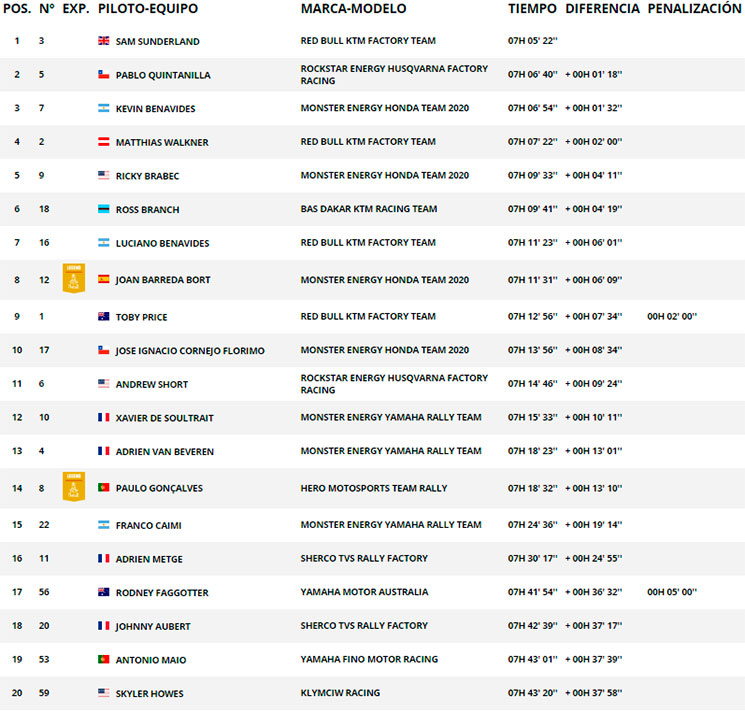Viewport: 745px width, 712px height.
Task: Click the Chilean flag beside Pablo Quintanilla
Action: click(104, 75)
